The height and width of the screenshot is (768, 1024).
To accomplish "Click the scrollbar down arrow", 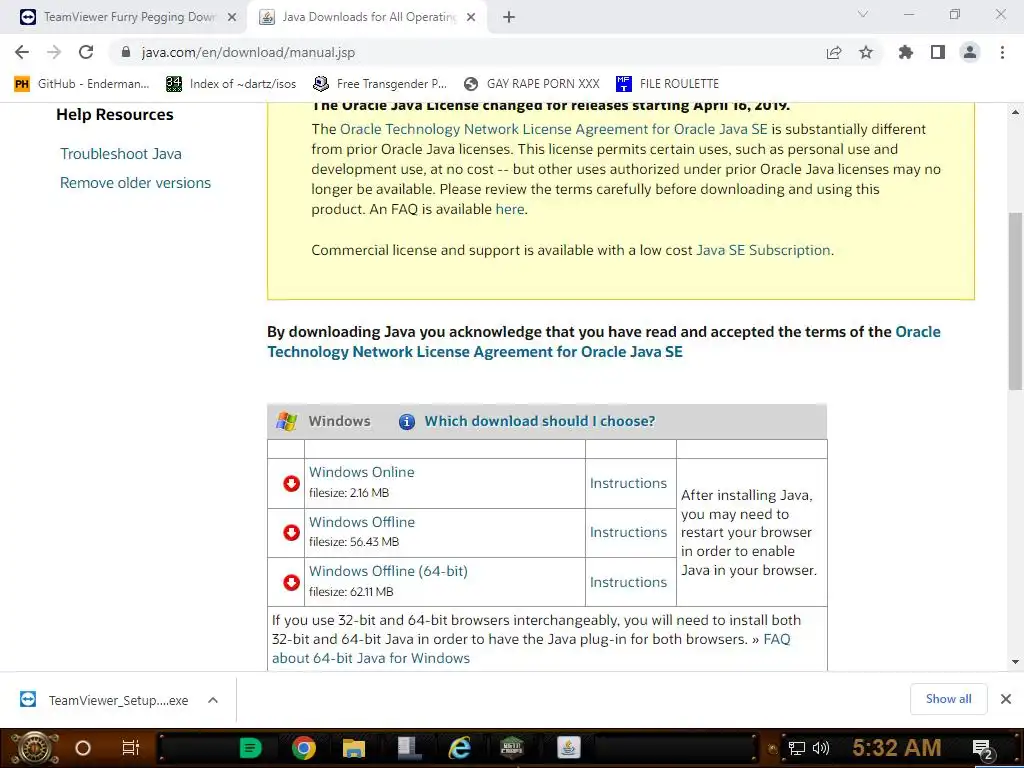I will [x=1016, y=662].
